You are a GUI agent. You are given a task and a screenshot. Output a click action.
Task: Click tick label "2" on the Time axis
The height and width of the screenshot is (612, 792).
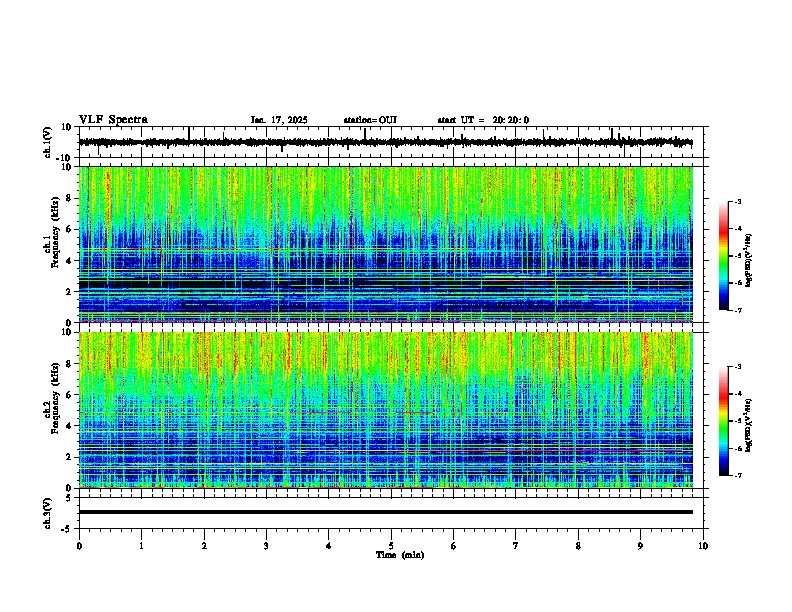click(x=204, y=546)
